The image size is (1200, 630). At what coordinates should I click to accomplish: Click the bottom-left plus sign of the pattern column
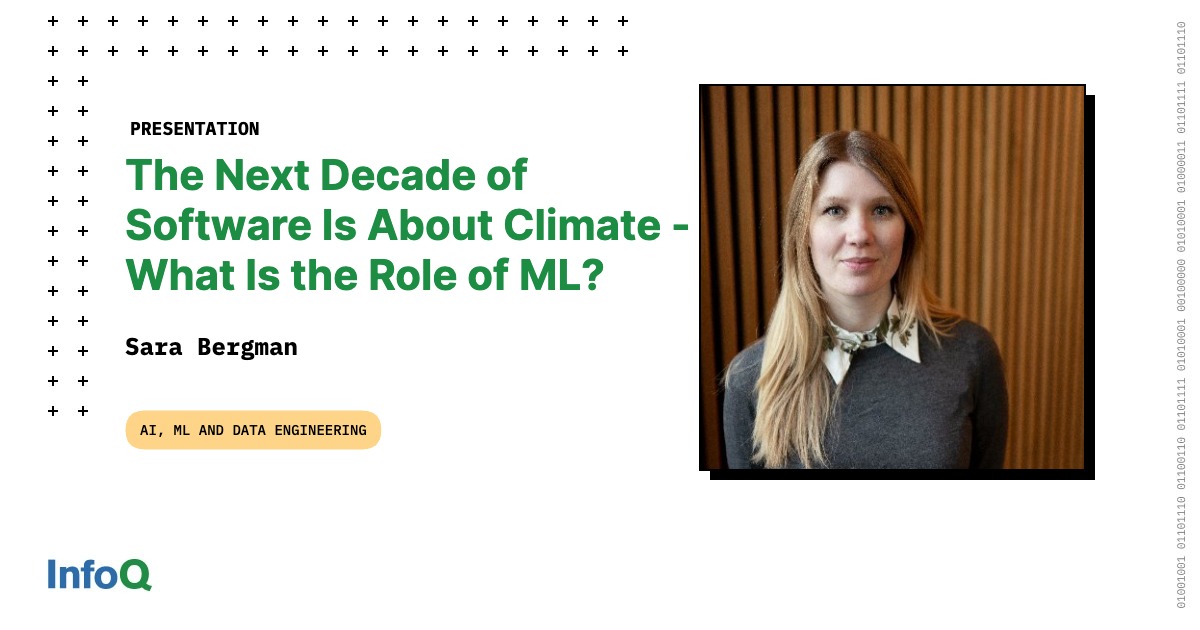[x=53, y=410]
